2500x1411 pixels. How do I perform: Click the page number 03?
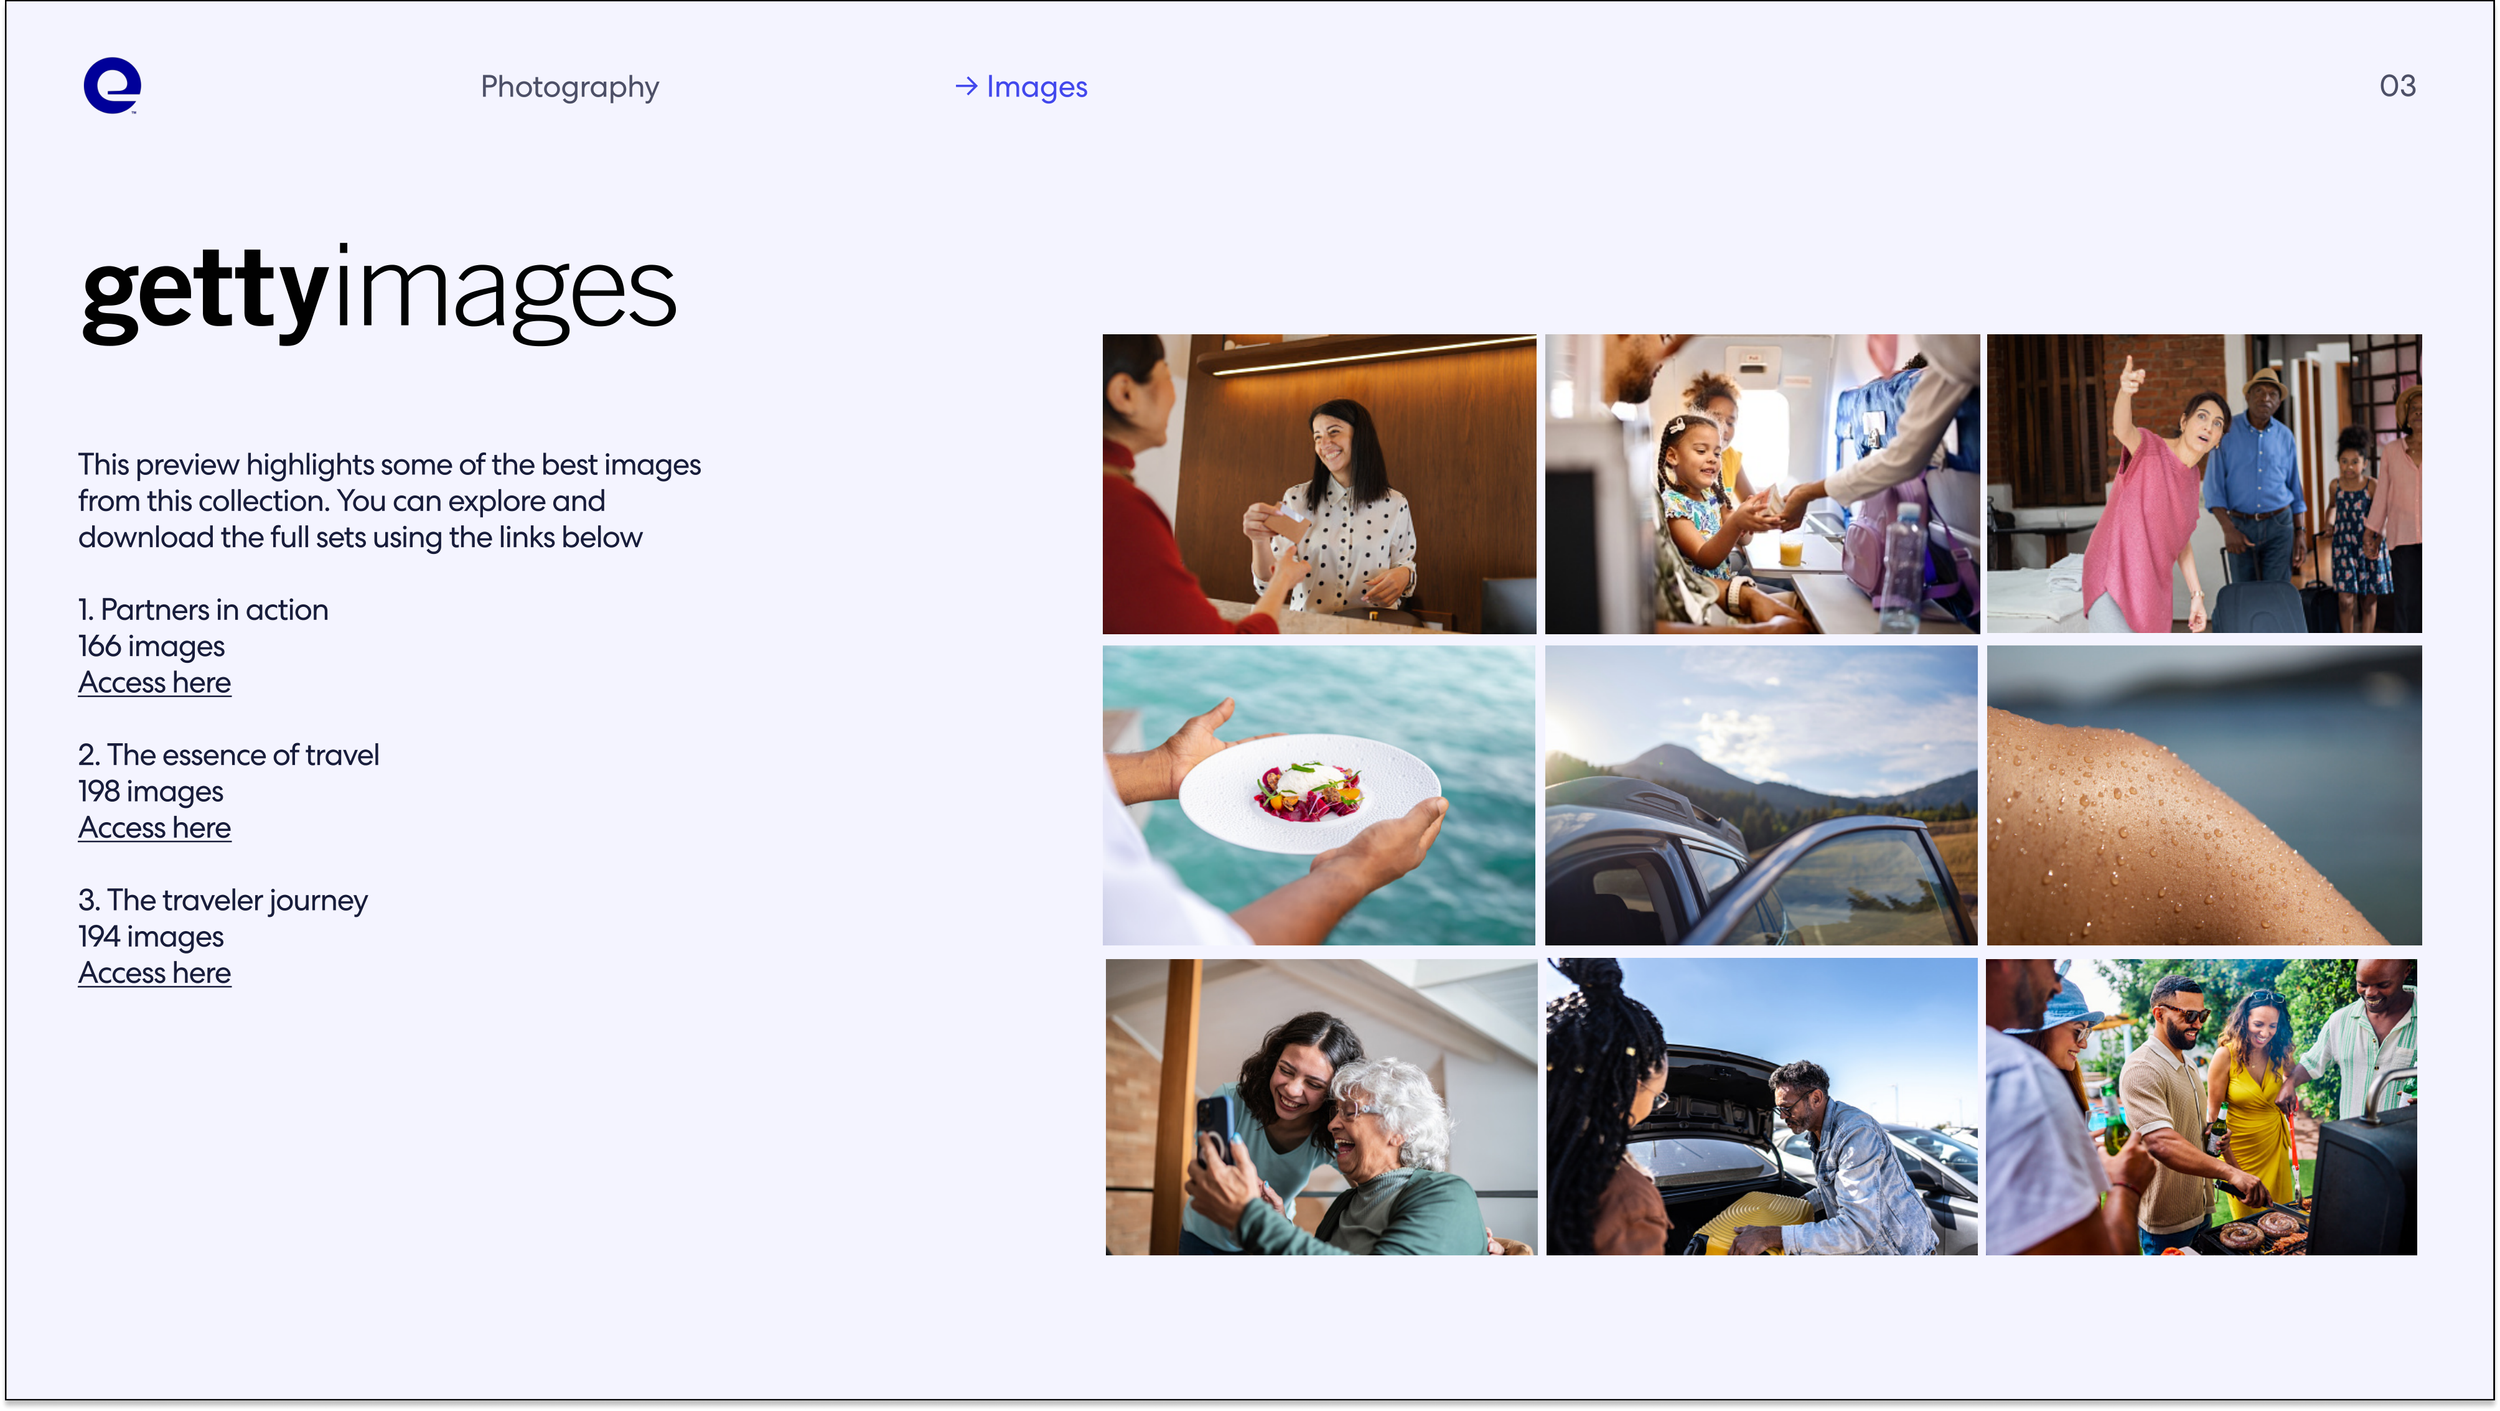(x=2396, y=86)
